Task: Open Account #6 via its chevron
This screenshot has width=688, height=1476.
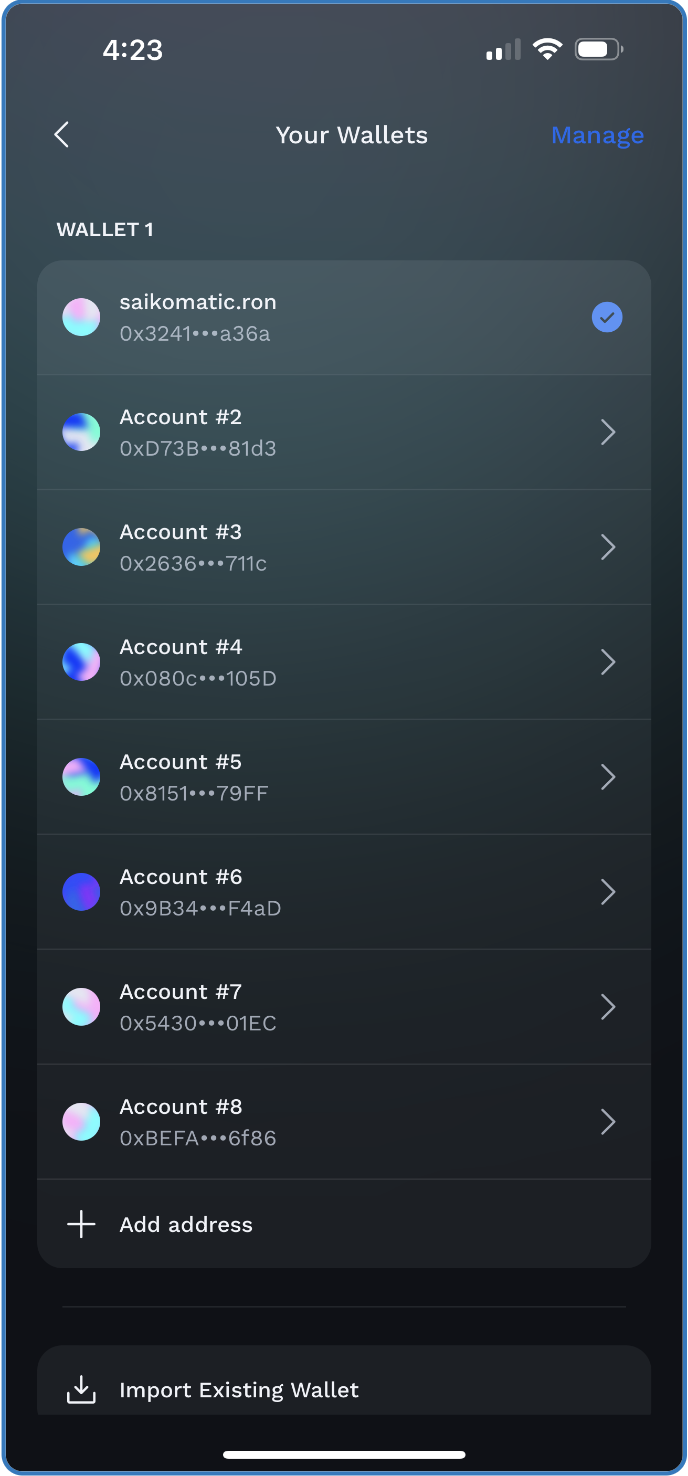Action: coord(608,892)
